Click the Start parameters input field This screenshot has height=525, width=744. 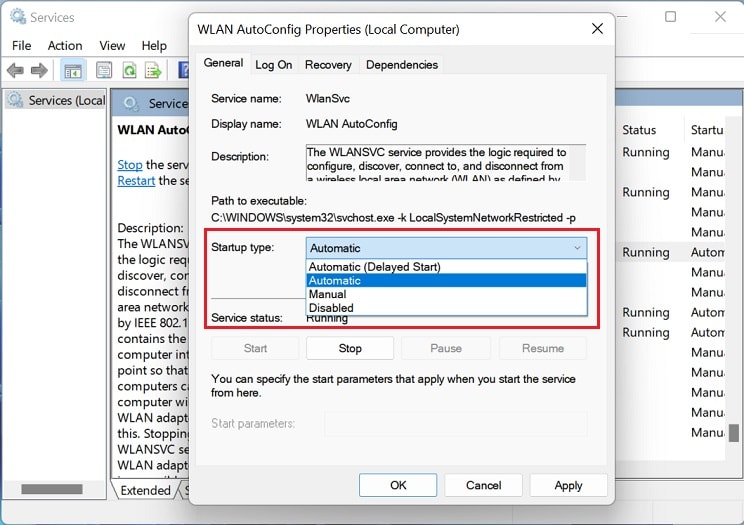(456, 423)
